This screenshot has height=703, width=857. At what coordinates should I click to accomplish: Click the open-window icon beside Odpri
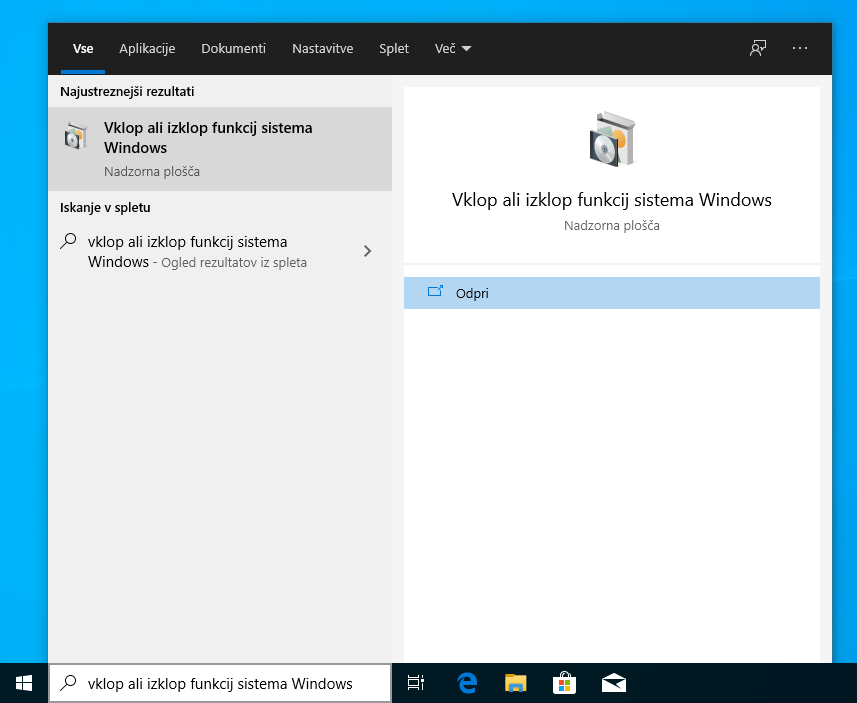[x=435, y=292]
